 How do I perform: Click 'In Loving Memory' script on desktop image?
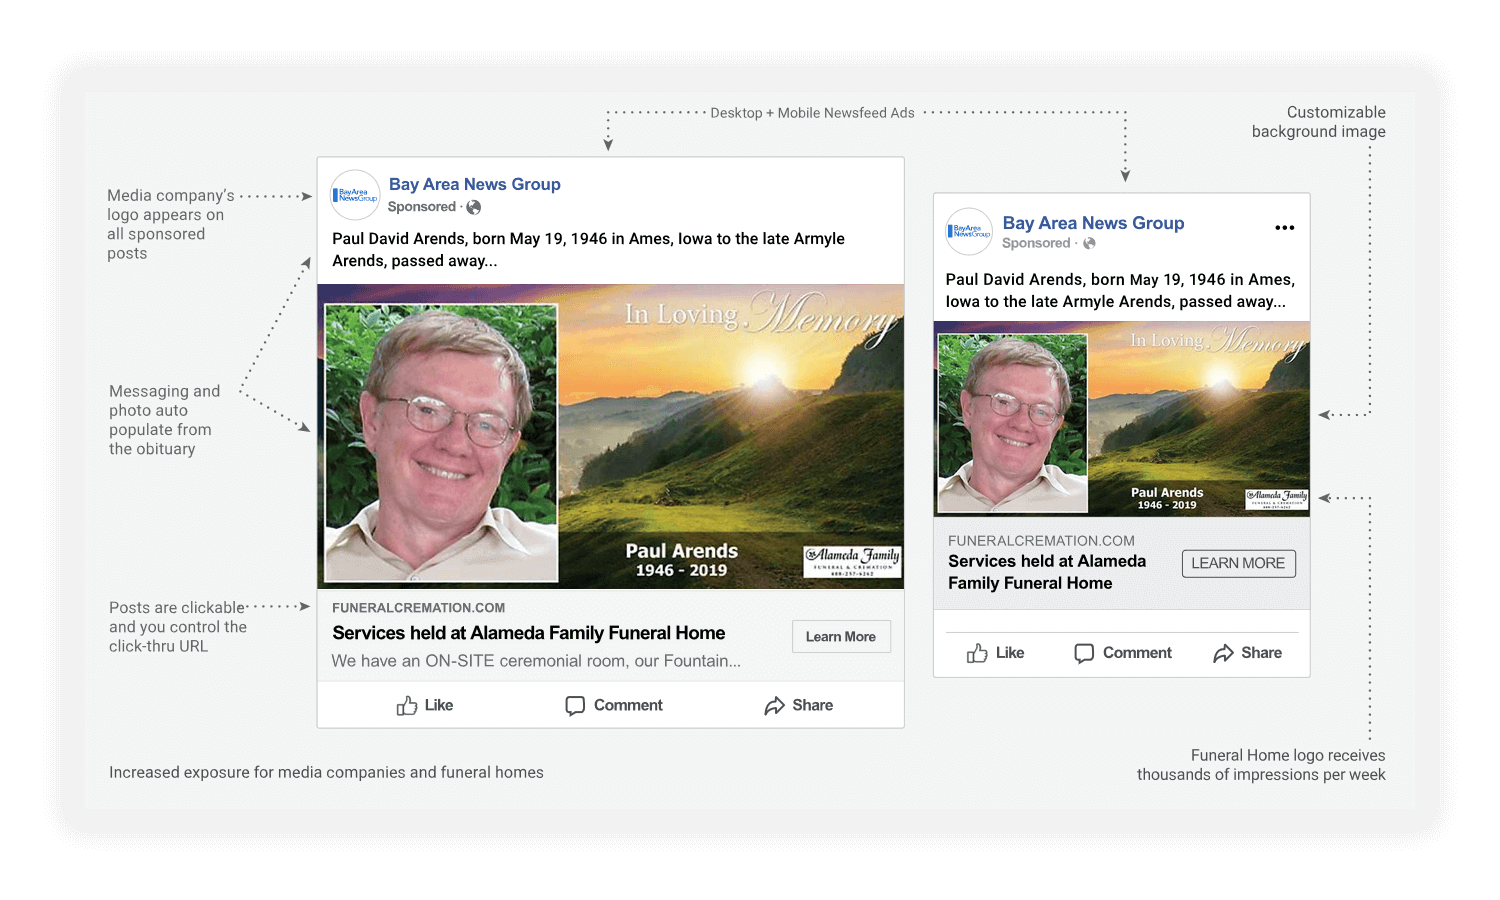pyautogui.click(x=762, y=316)
